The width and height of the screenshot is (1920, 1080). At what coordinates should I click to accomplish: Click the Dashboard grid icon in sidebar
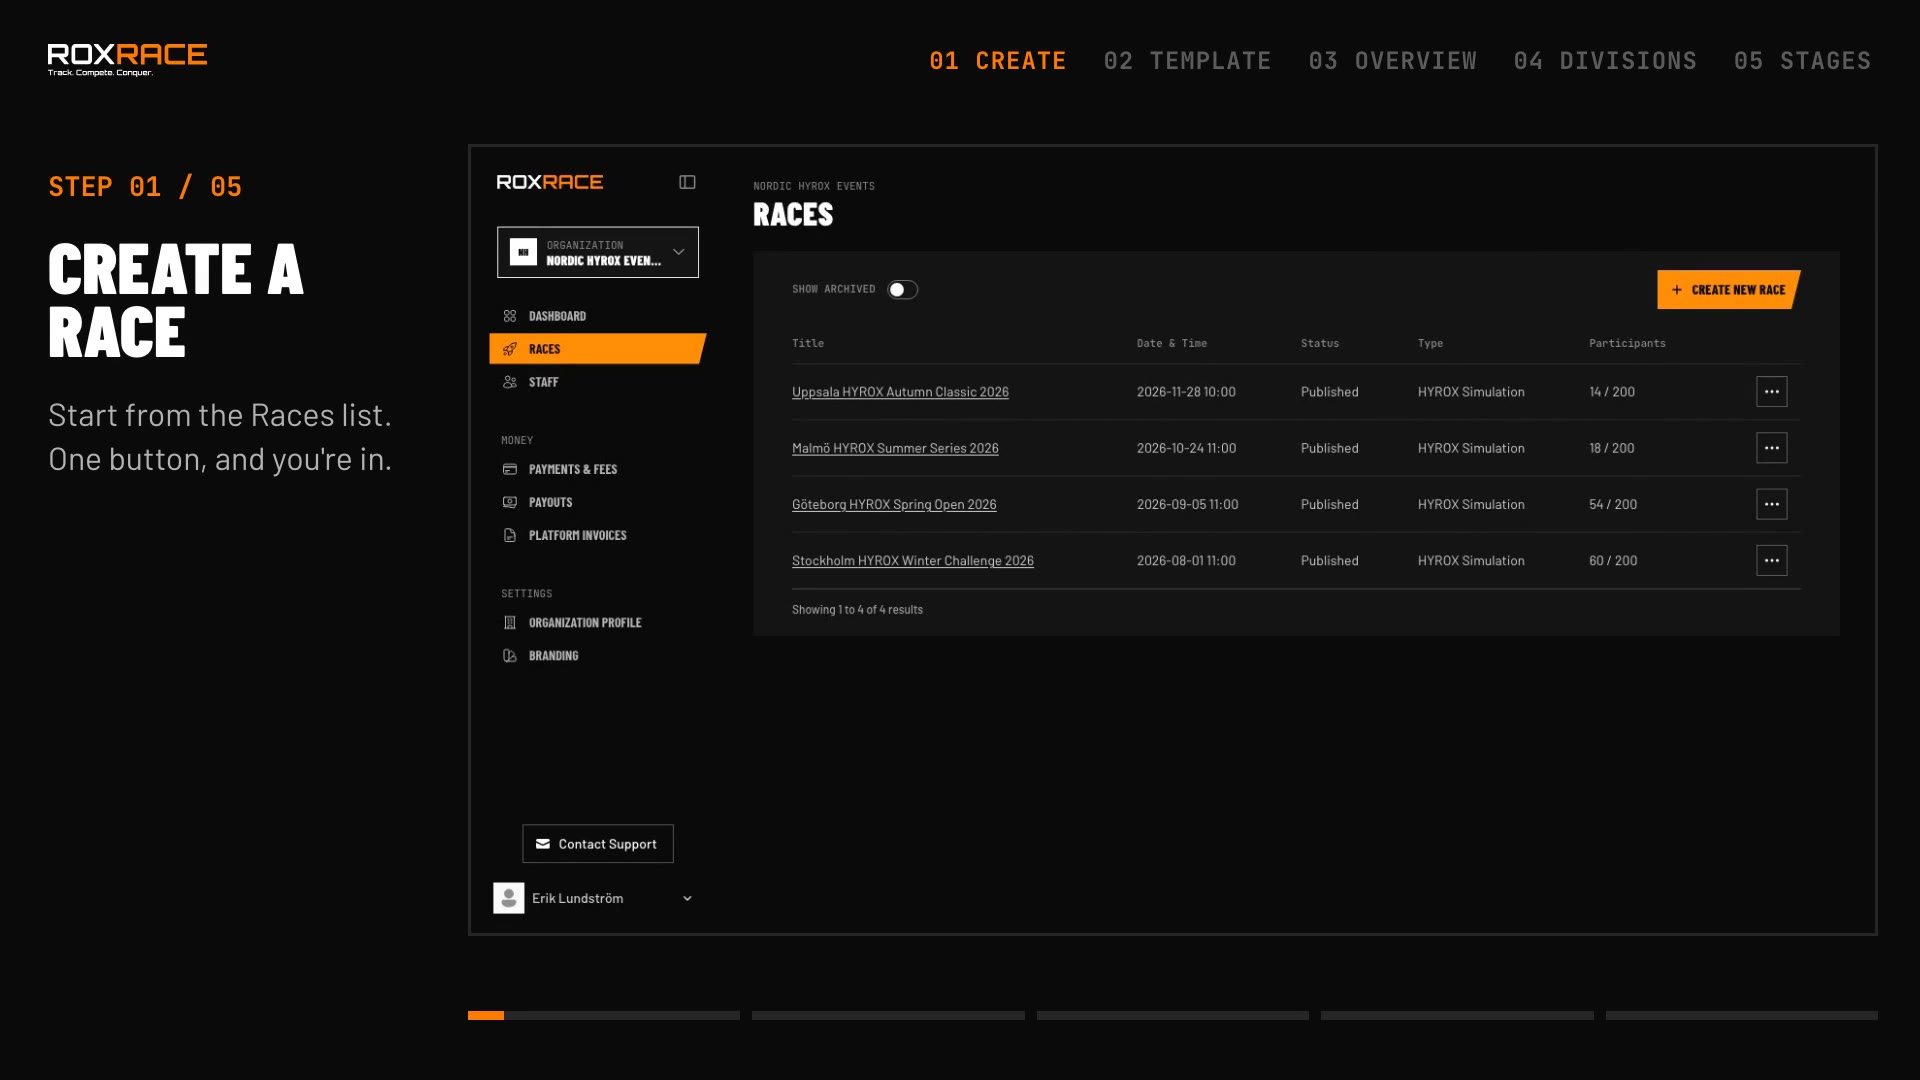(x=510, y=316)
